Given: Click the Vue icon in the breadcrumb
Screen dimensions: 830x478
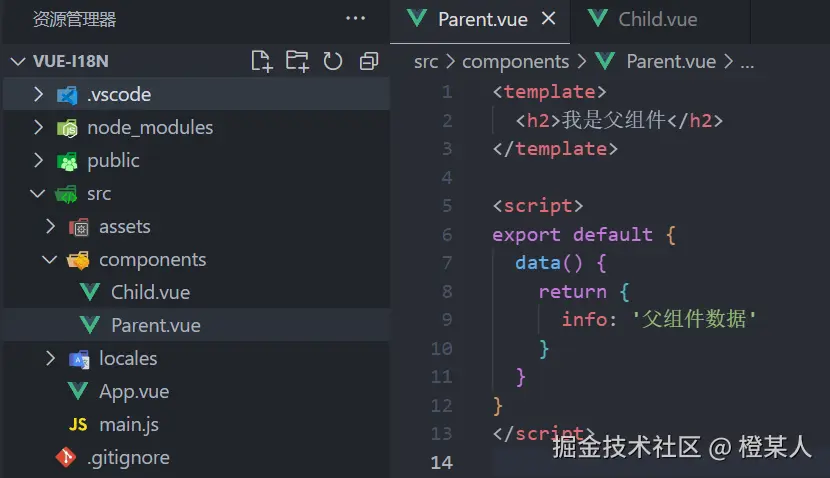Looking at the screenshot, I should point(605,61).
